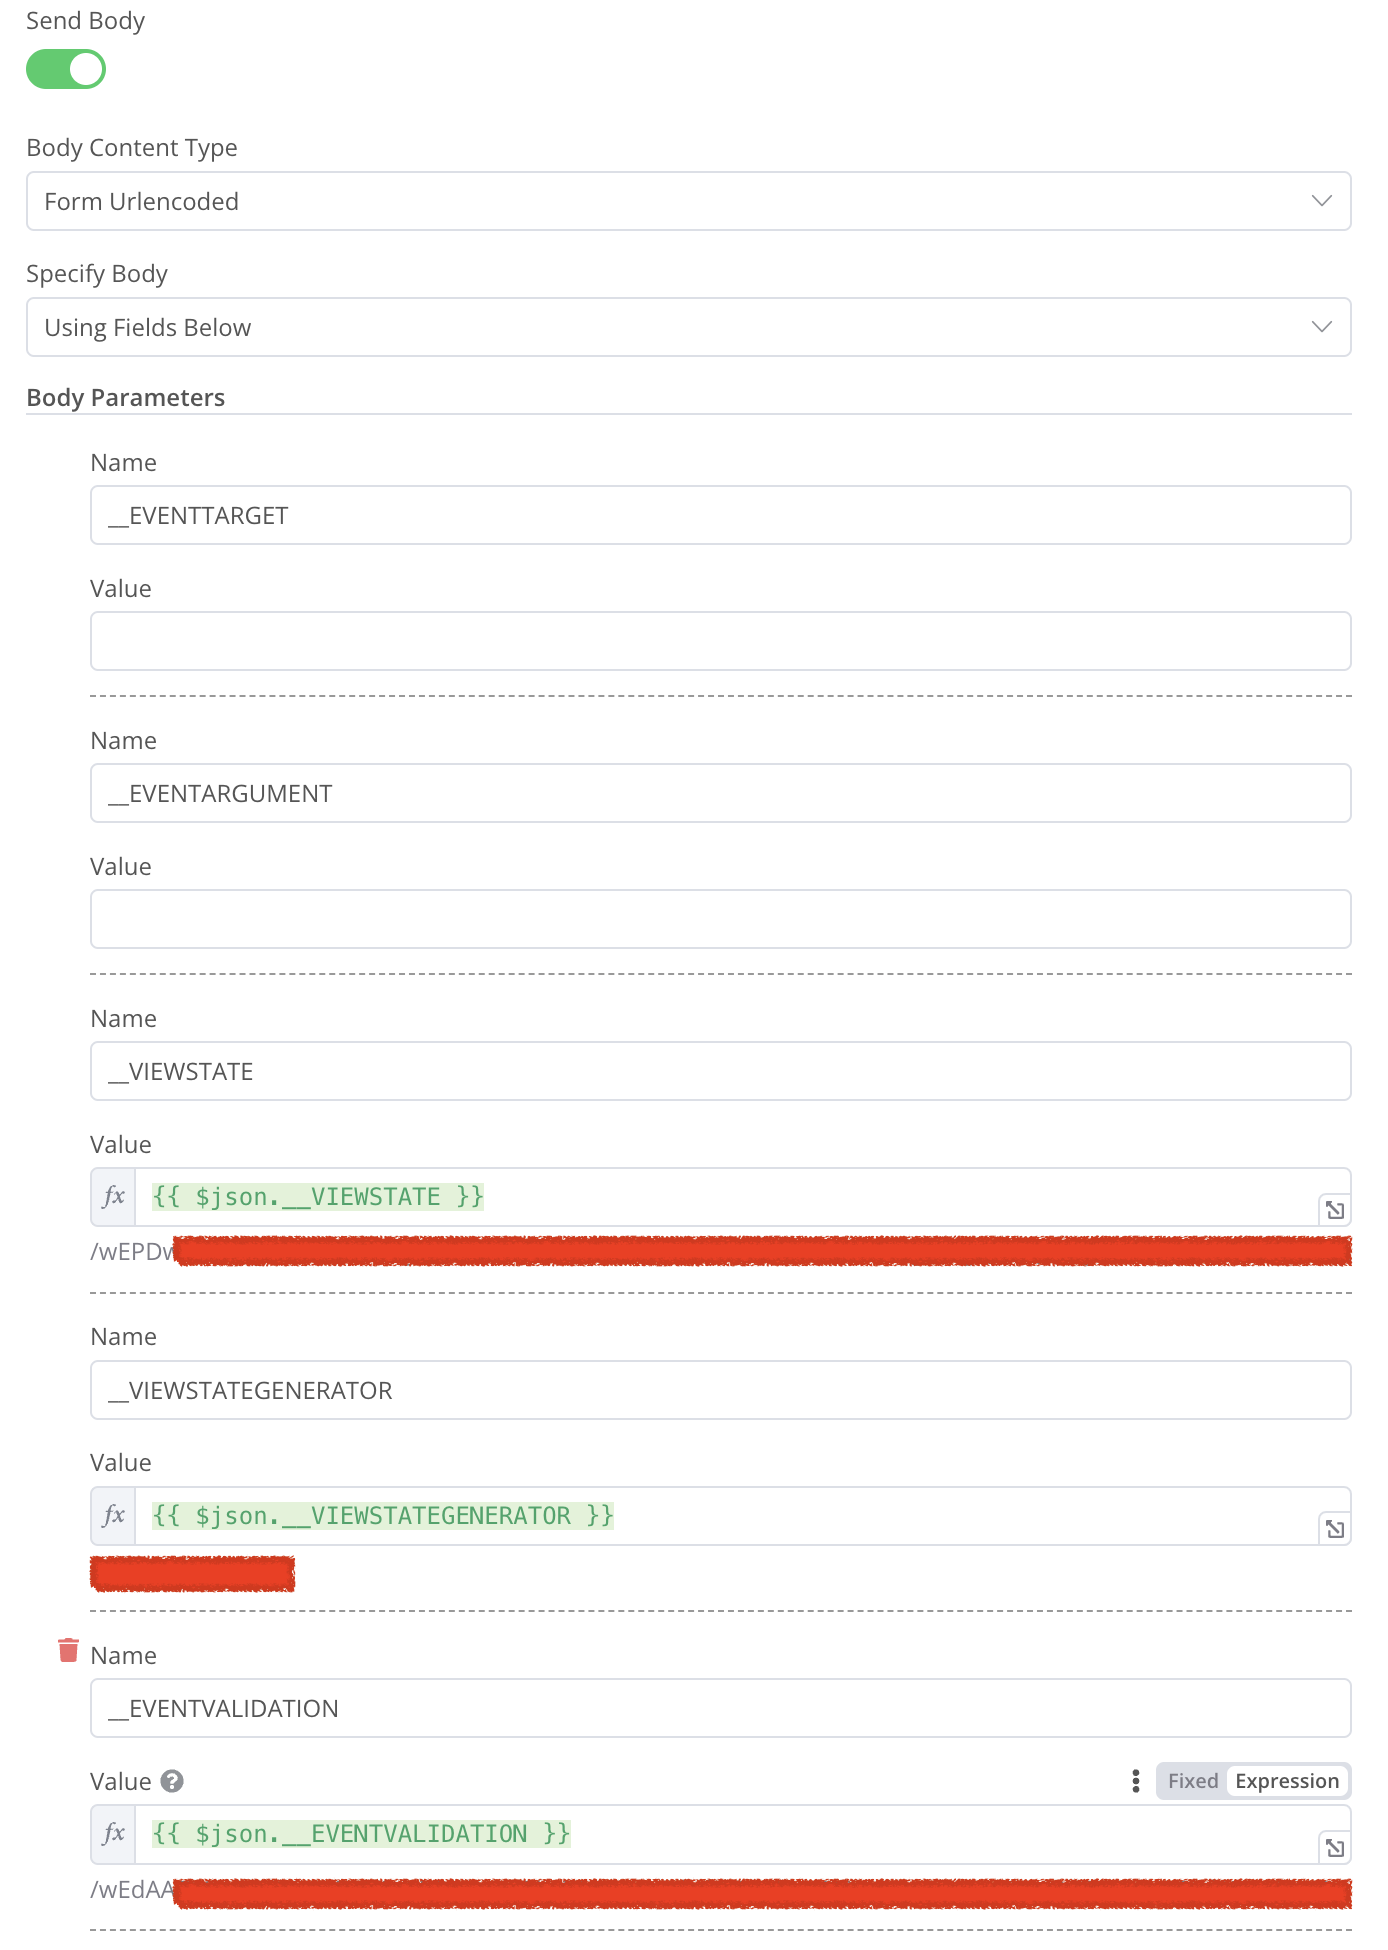The width and height of the screenshot is (1388, 1950).
Task: Click the __VIEWSTATE name input
Action: (720, 1072)
